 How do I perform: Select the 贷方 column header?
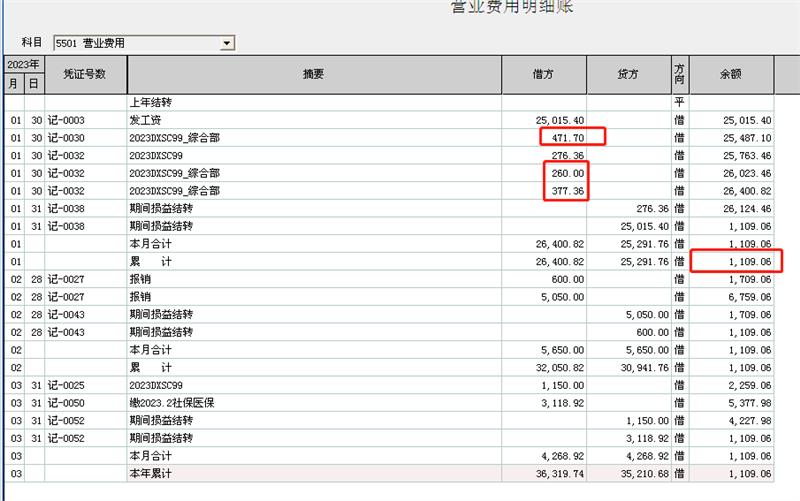[x=629, y=74]
